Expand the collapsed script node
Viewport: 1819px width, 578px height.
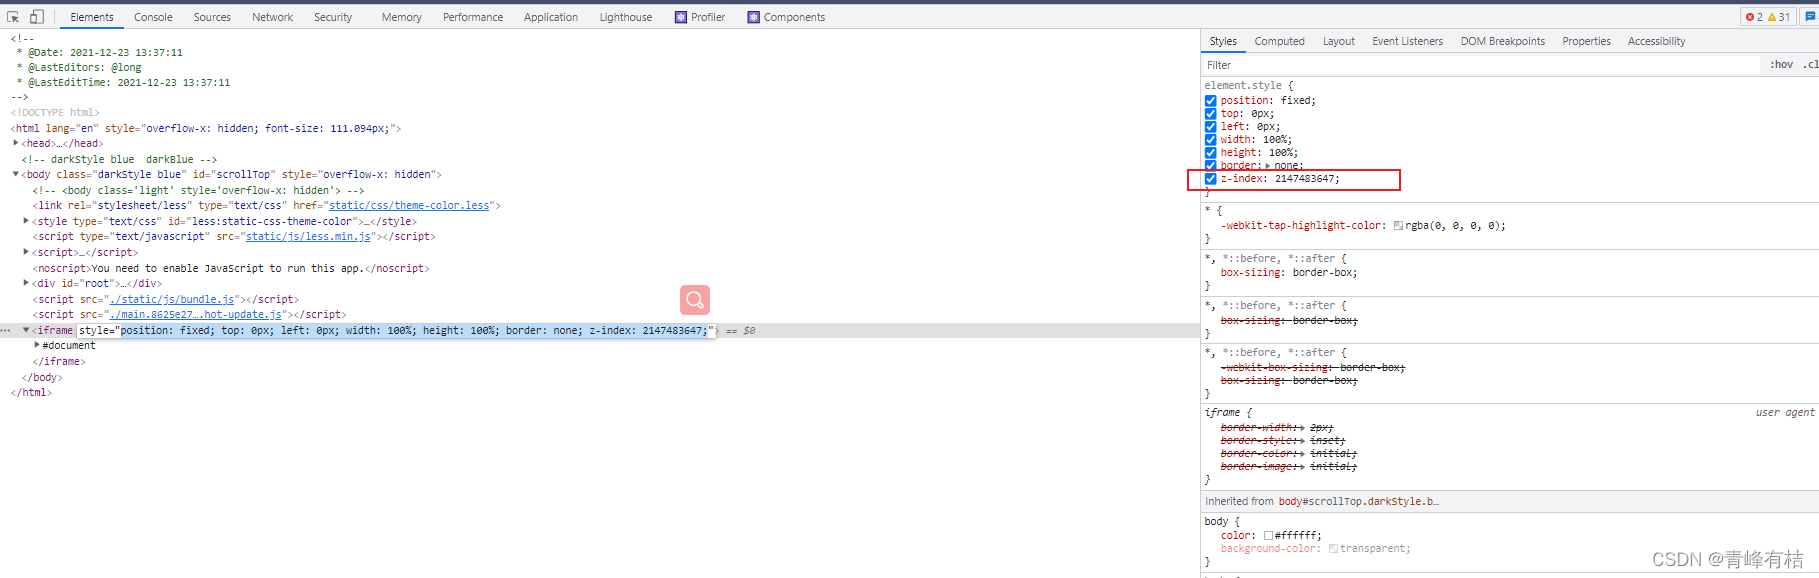point(26,252)
